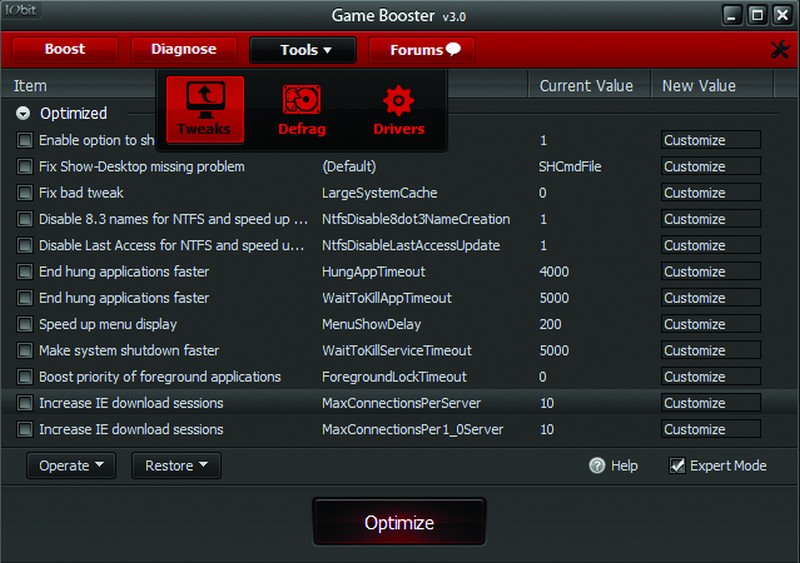Select 'Fix bad tweak' row text
The height and width of the screenshot is (563, 800).
[81, 192]
